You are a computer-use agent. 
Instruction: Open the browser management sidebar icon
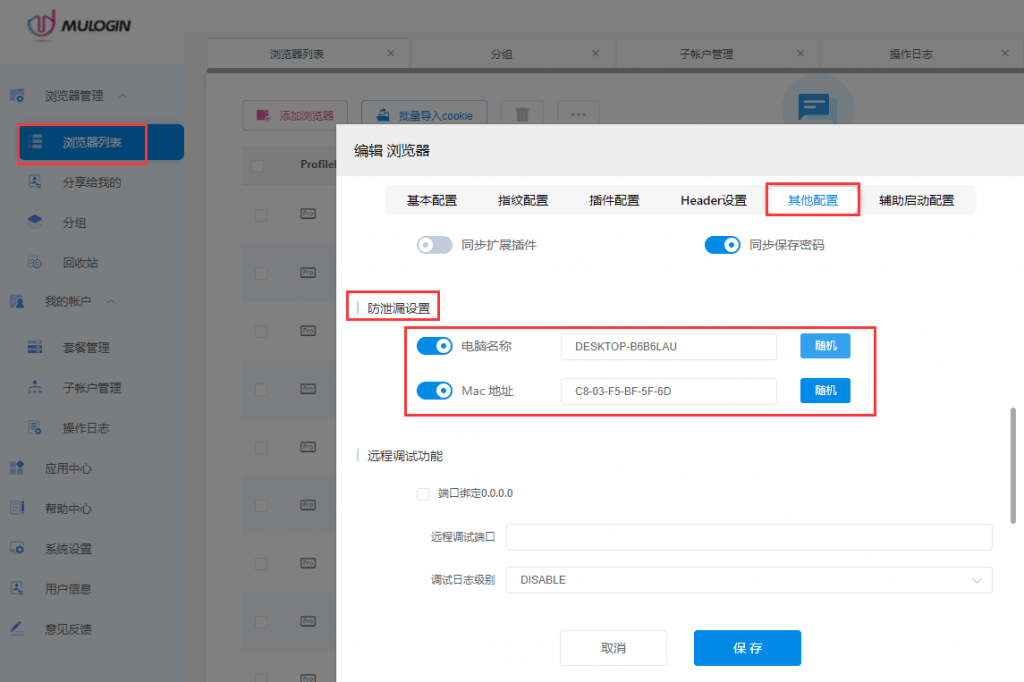point(17,95)
